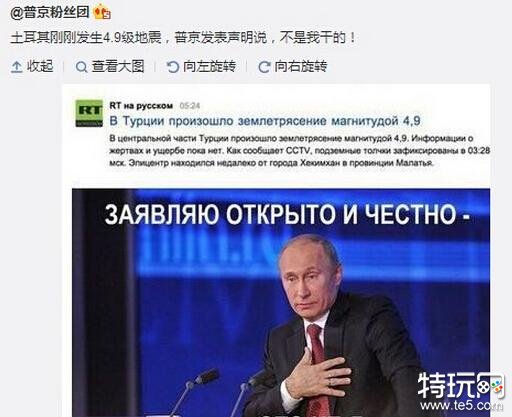Image resolution: width=512 pixels, height=417 pixels.
Task: Click the magnifier icon for 查看大图
Action: pos(81,67)
